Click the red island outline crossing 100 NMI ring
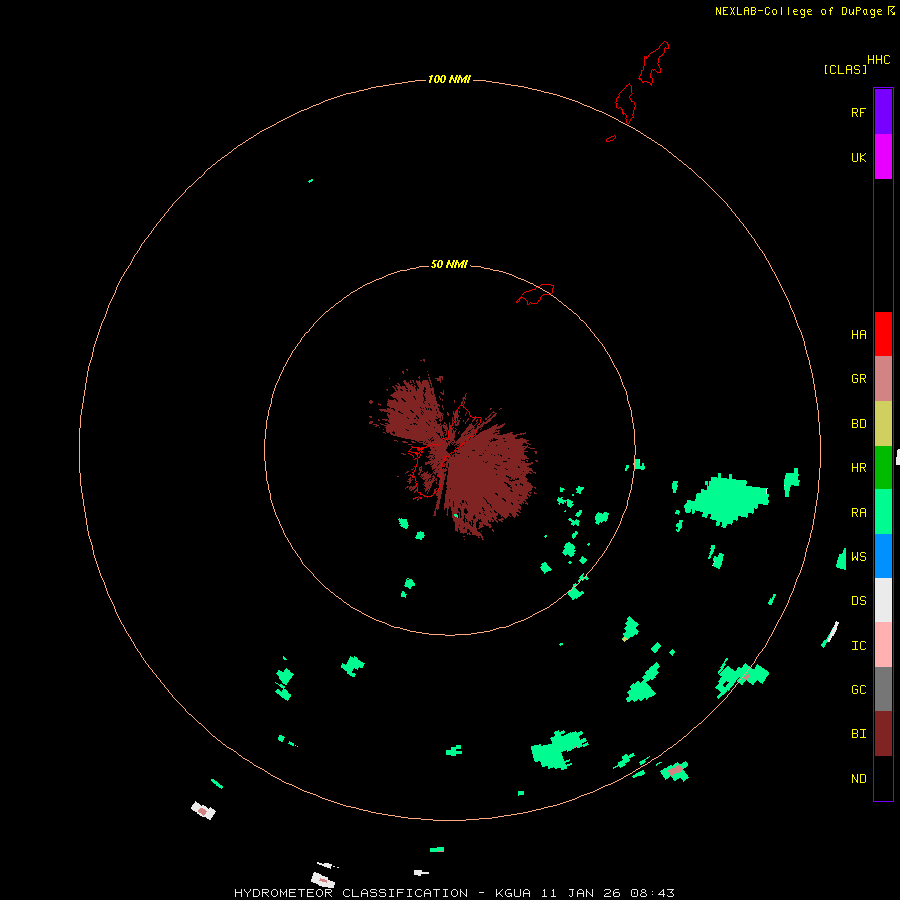900x900 pixels. [626, 103]
